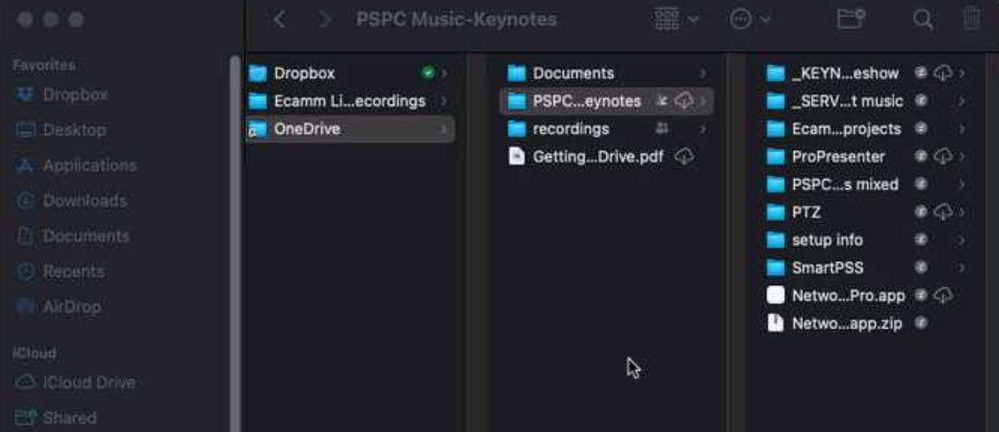
Task: Open Documents in the sidebar
Action: (x=73, y=236)
